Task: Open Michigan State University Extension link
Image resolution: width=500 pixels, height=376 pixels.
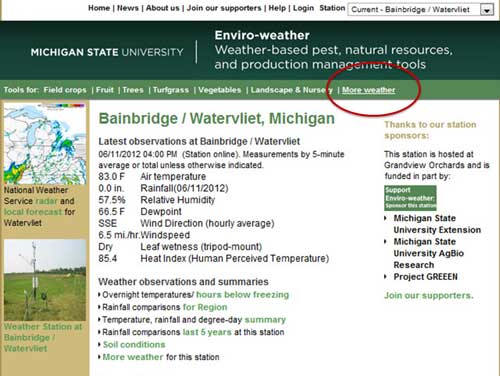Action: [x=437, y=224]
